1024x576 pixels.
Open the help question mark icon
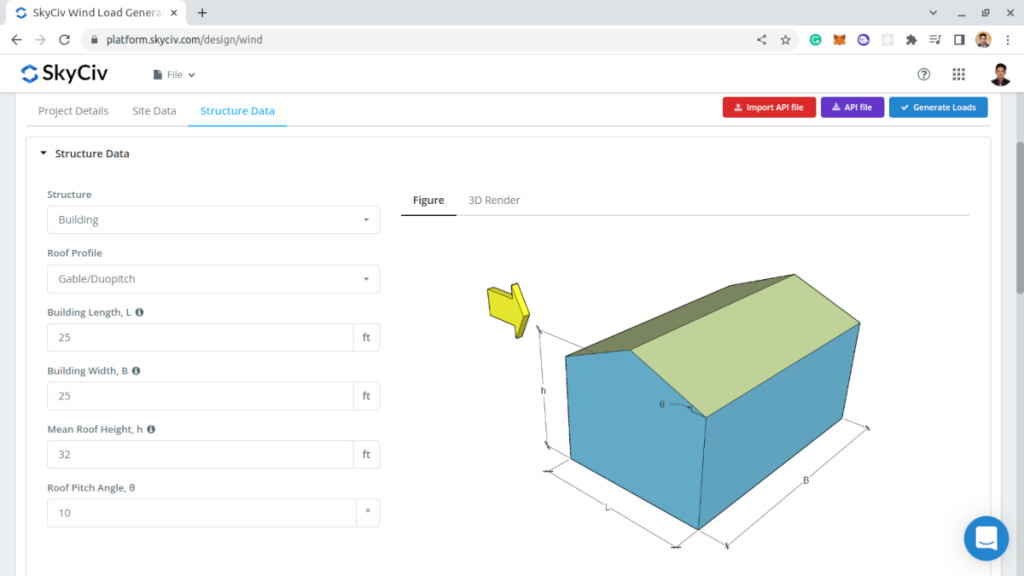(924, 74)
